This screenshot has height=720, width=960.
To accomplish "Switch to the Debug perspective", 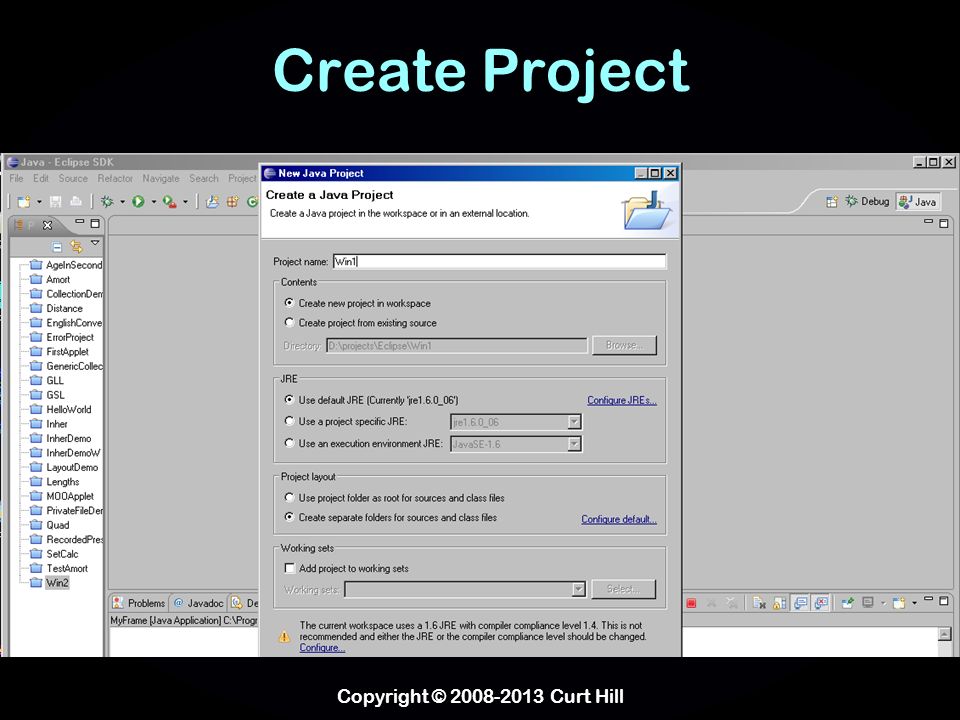I will pos(867,201).
